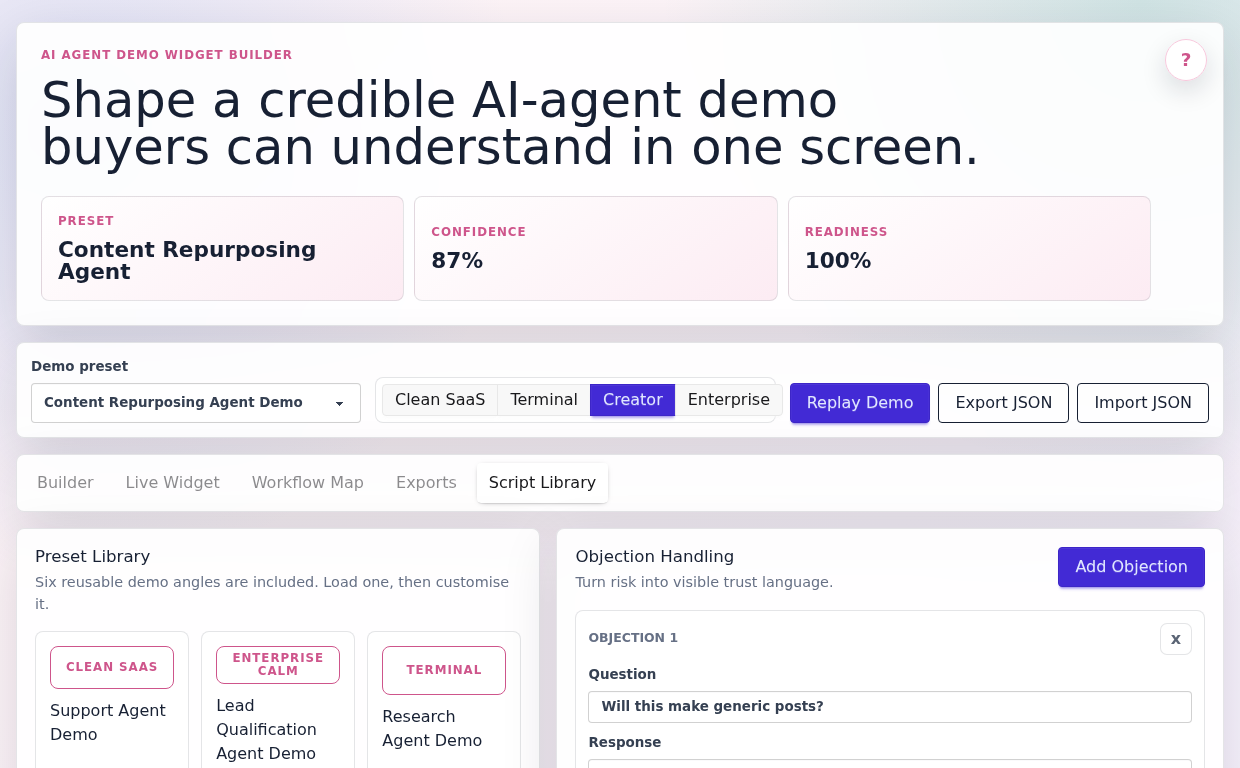Viewport: 1240px width, 768px height.
Task: Click the Confidence 87% stat card
Action: (596, 248)
